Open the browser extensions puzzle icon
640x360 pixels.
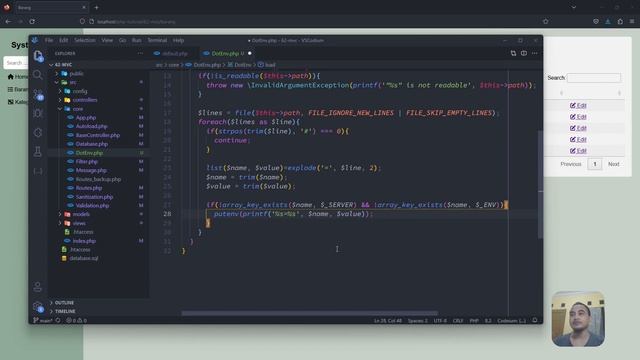(x=620, y=21)
